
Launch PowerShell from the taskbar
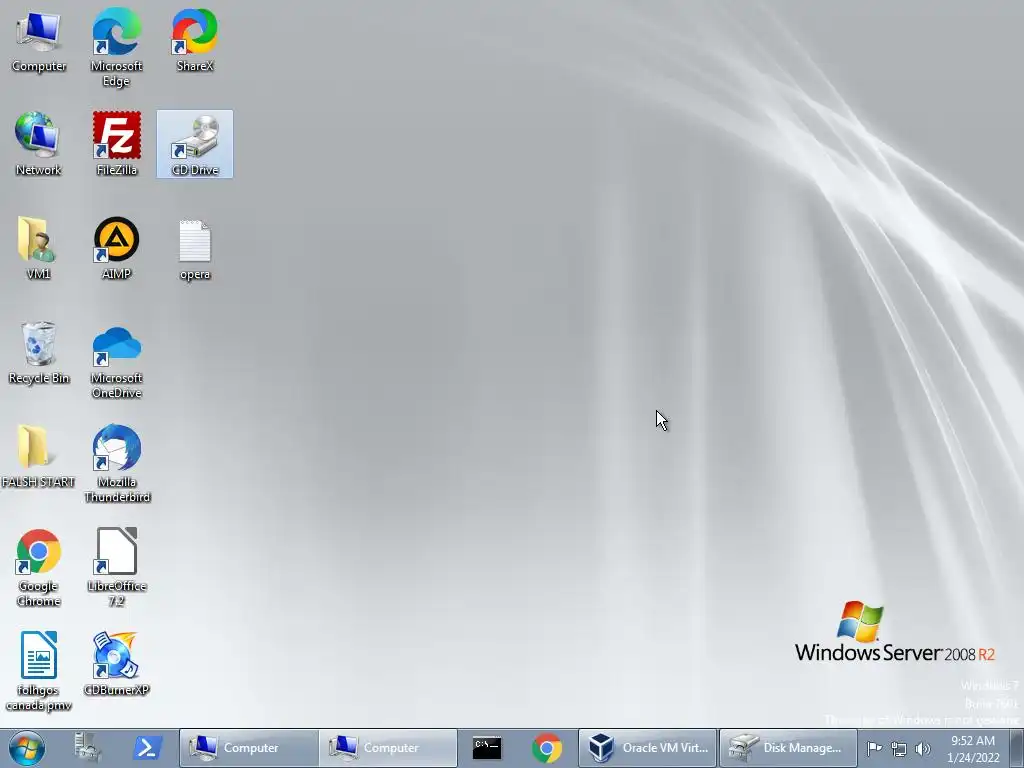tap(148, 748)
